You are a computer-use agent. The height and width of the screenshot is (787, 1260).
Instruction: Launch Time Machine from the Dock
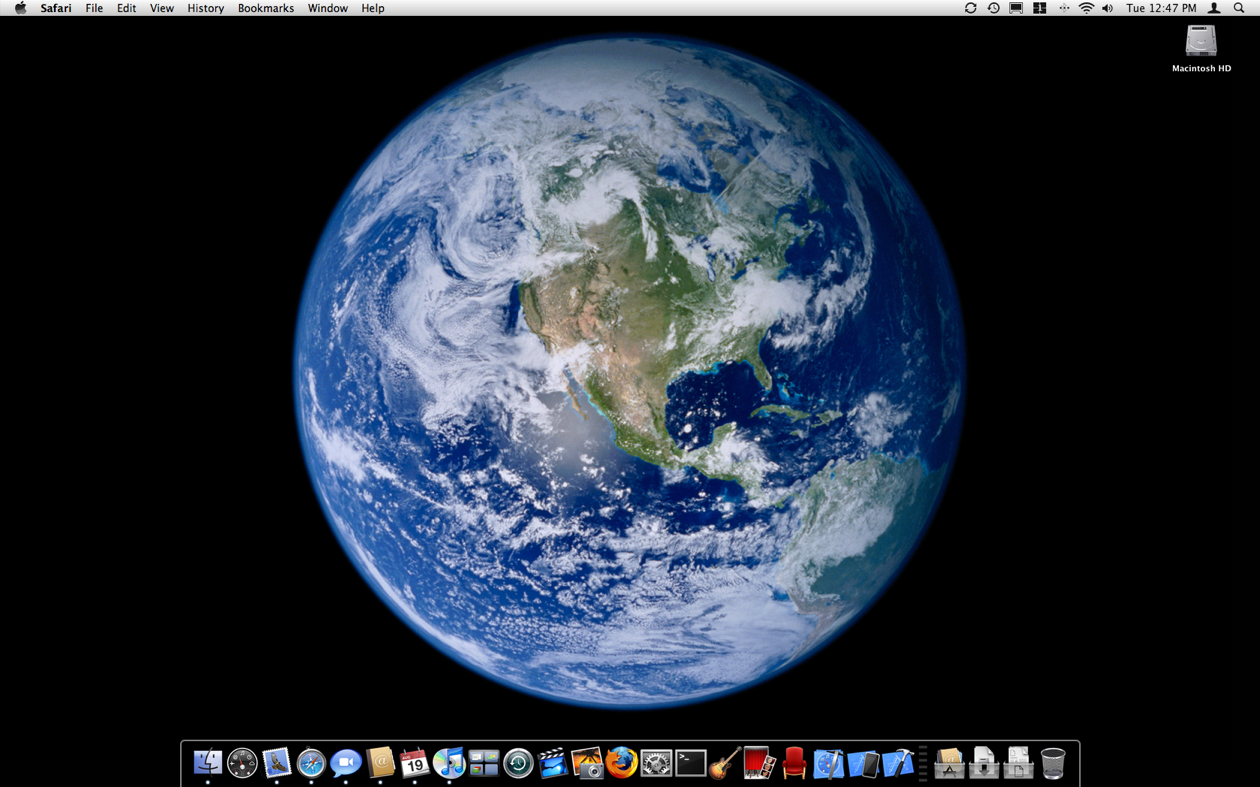coord(518,763)
